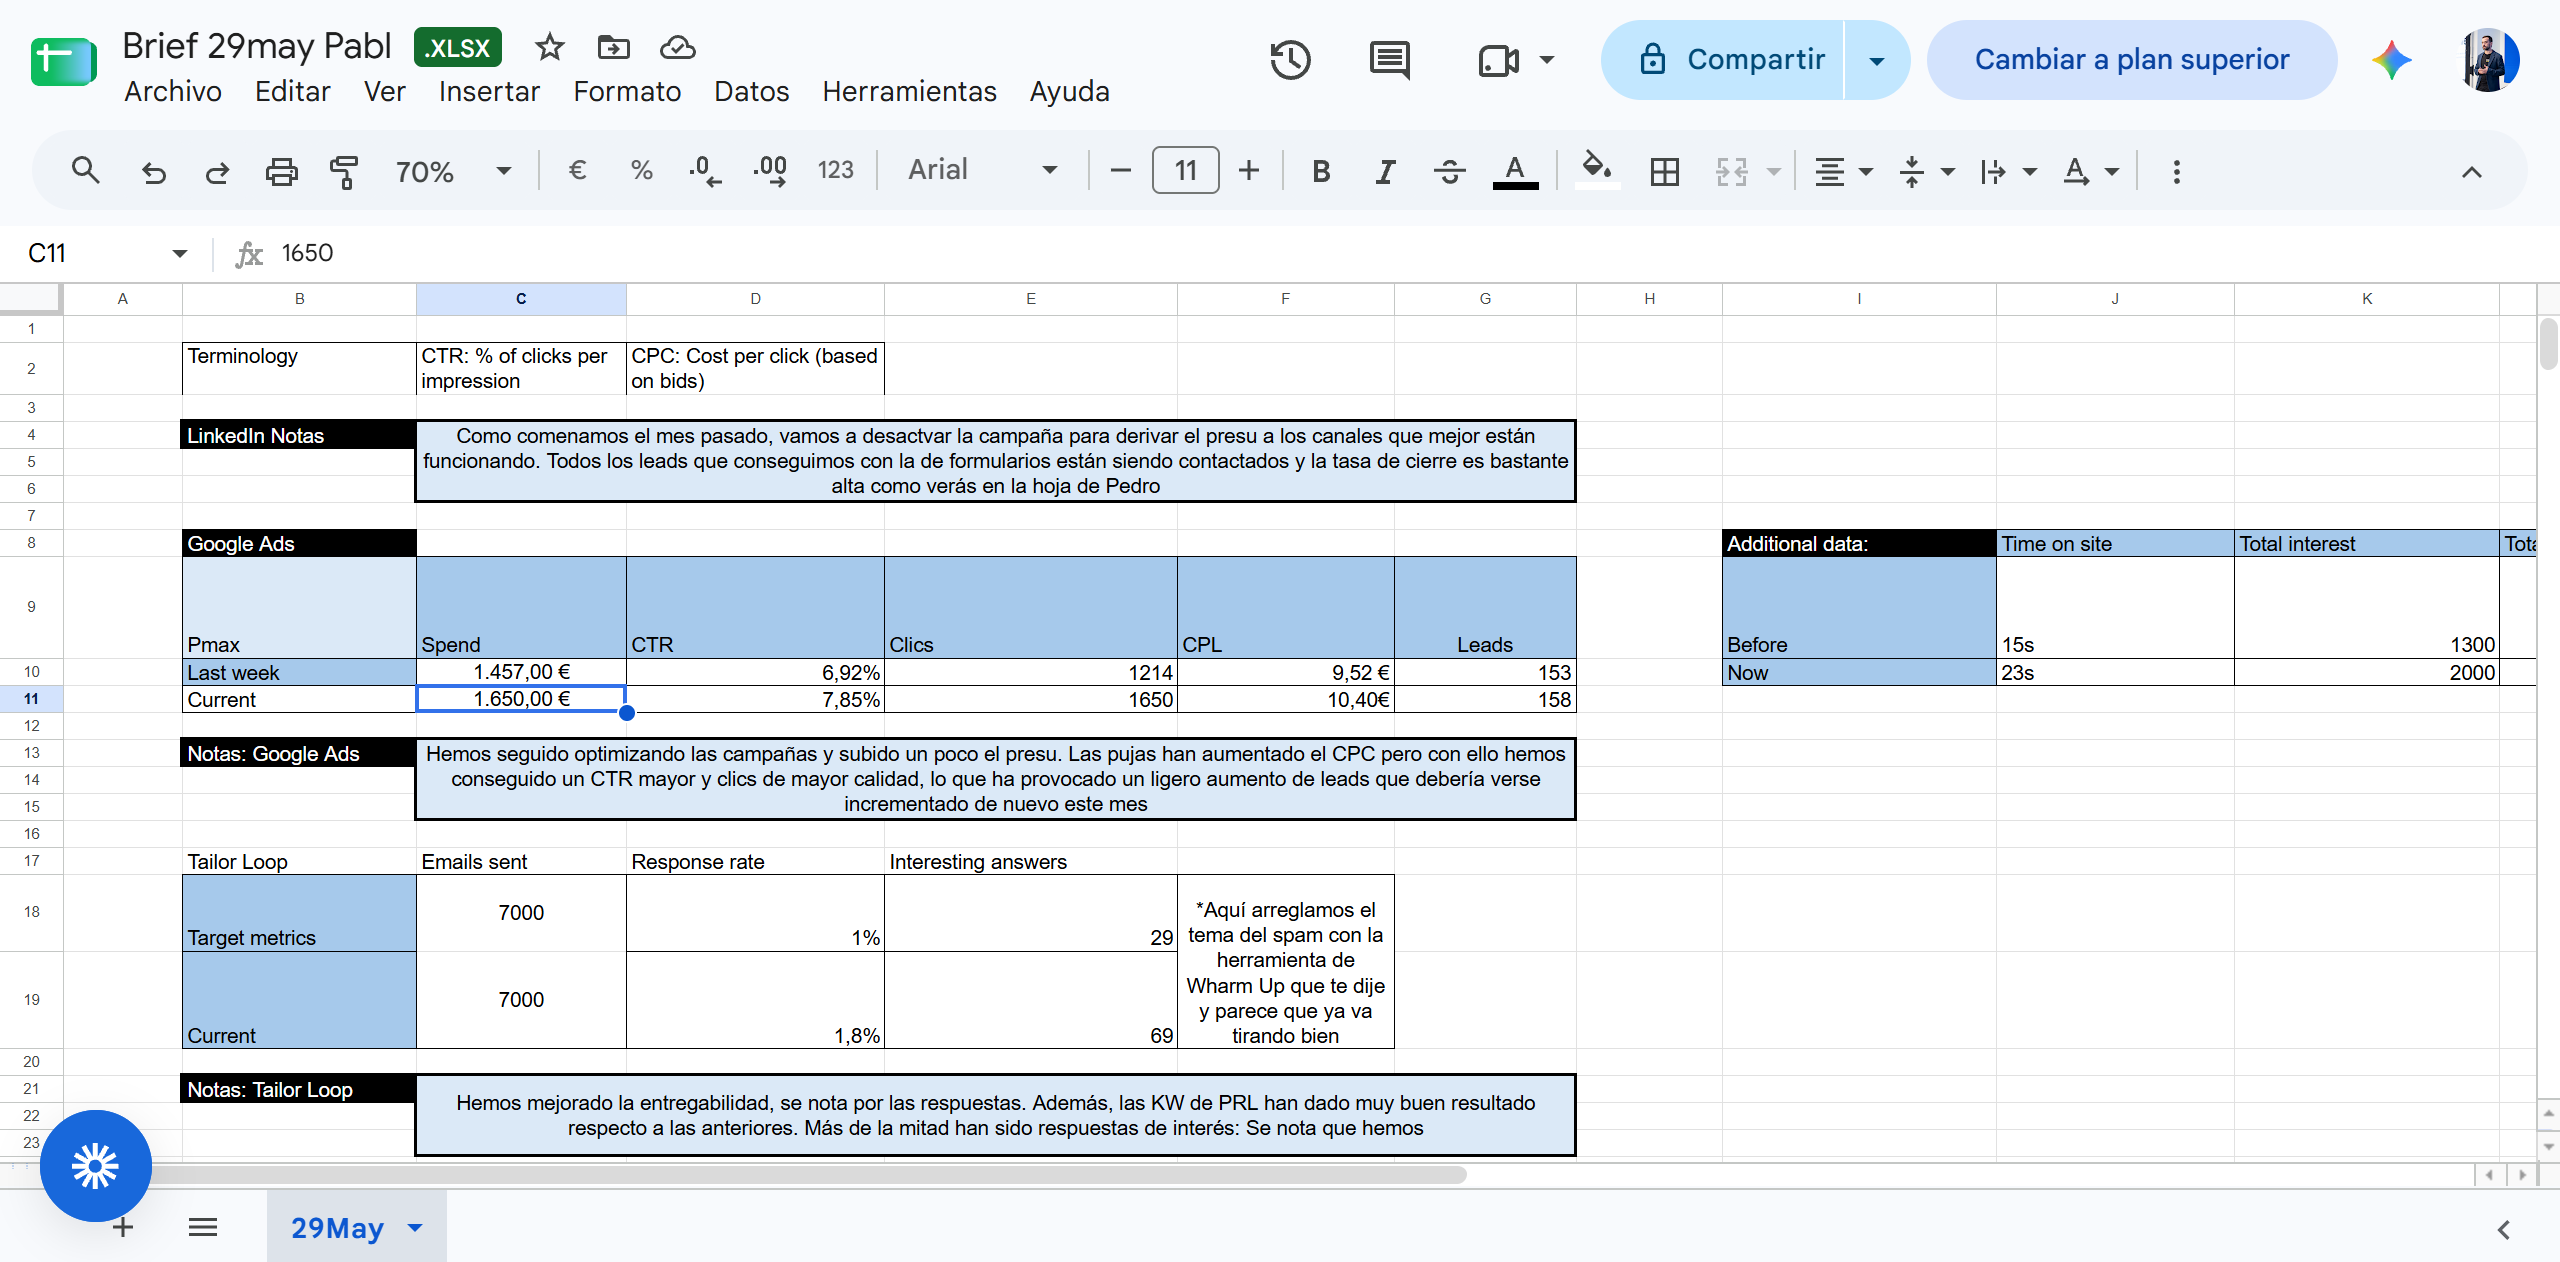Open the Datos menu
The image size is (2560, 1262).
pyautogui.click(x=751, y=92)
